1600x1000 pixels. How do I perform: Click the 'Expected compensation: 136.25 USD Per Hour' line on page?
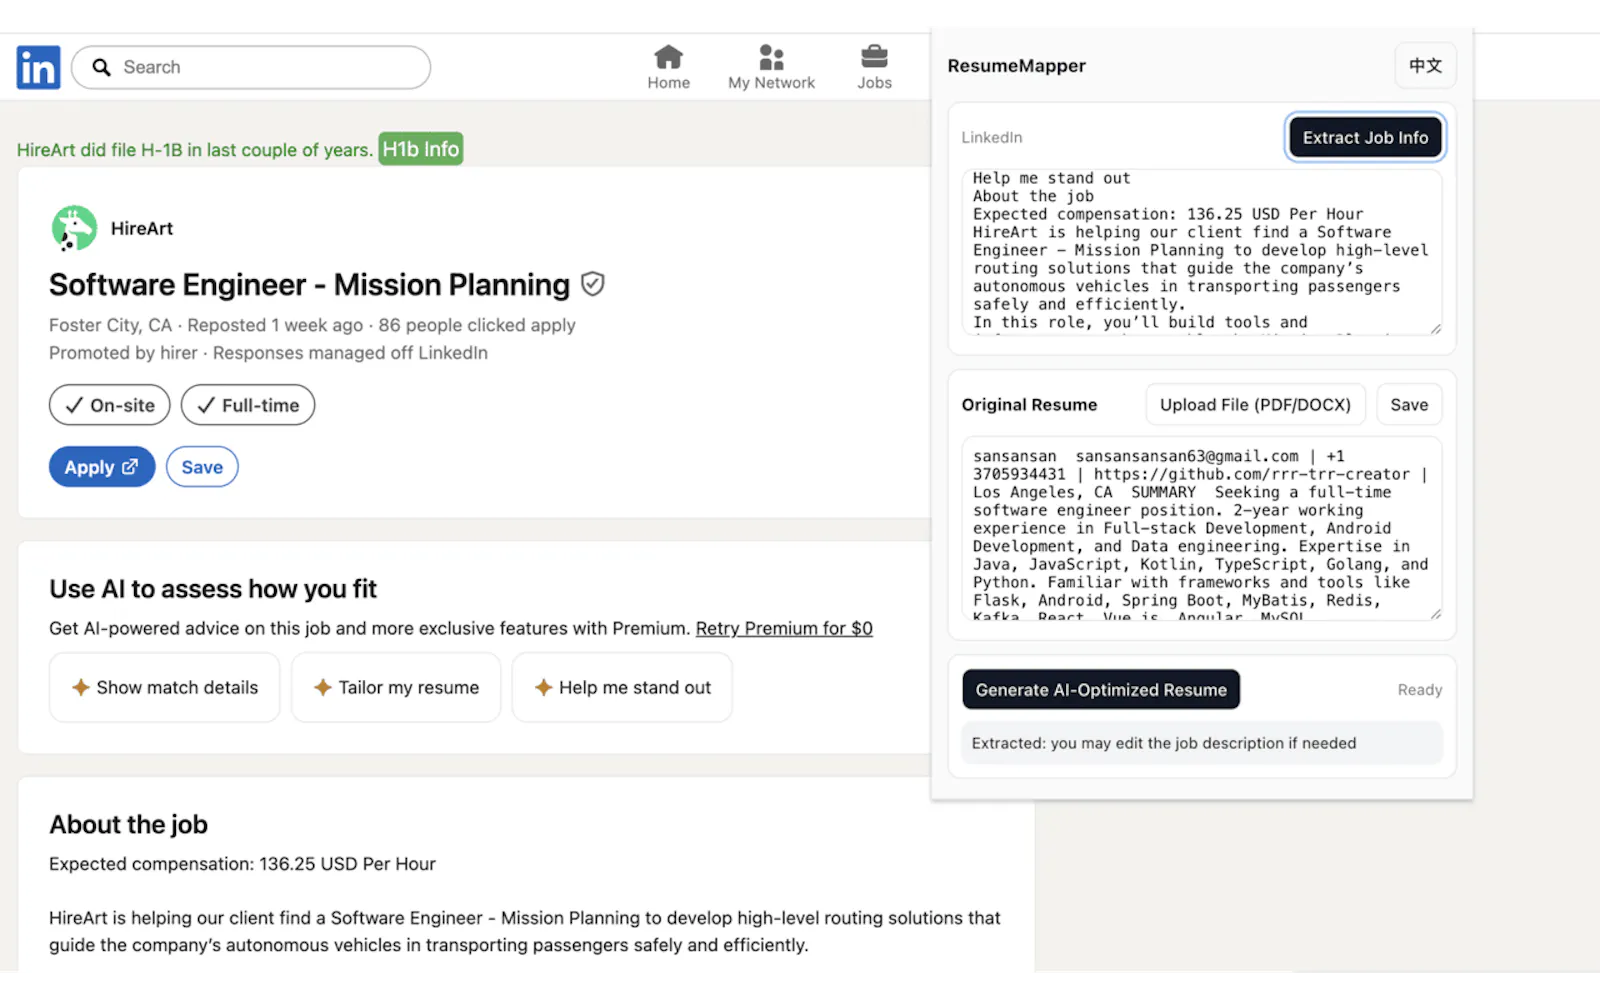(x=242, y=864)
